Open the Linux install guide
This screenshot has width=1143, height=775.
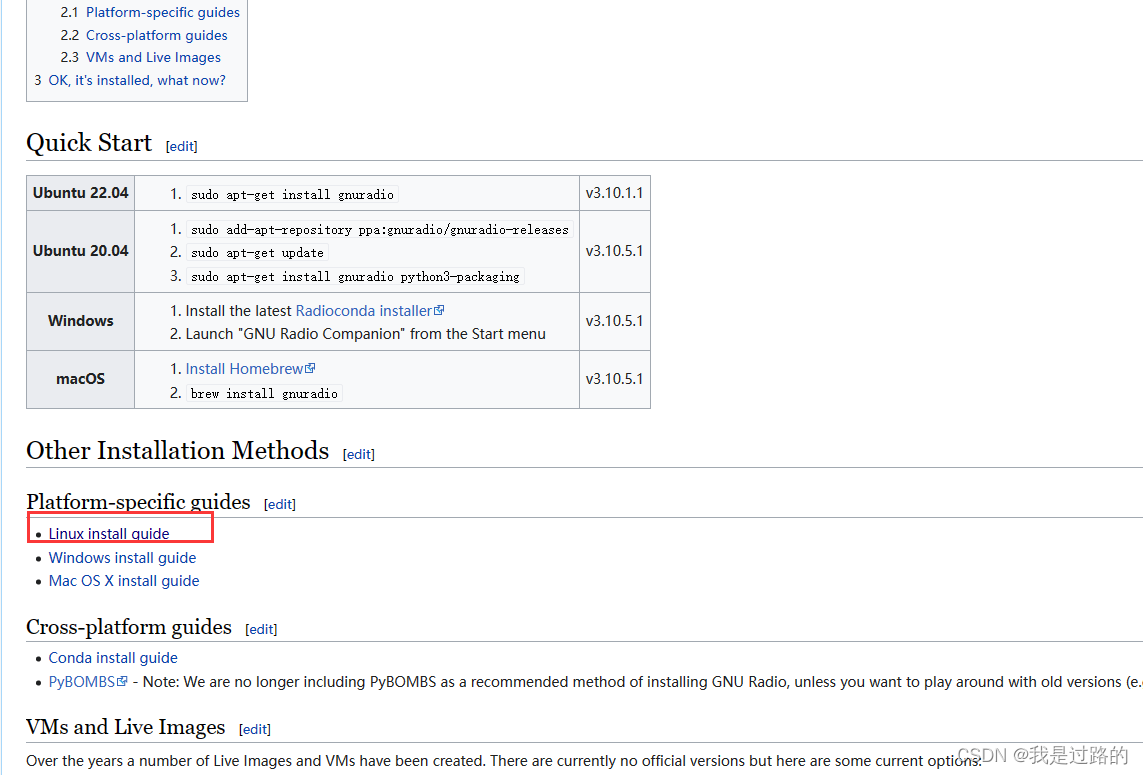tap(109, 534)
